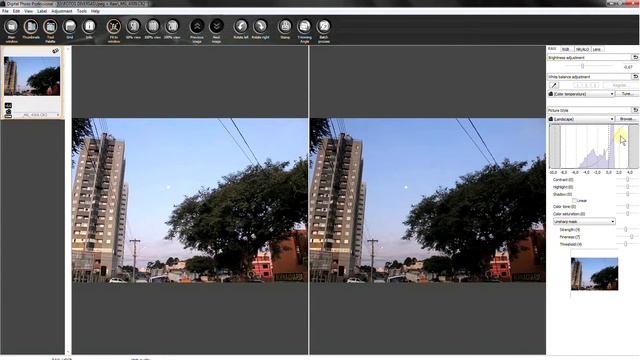Show the Grid overlay
The height and width of the screenshot is (360, 640).
click(70, 27)
